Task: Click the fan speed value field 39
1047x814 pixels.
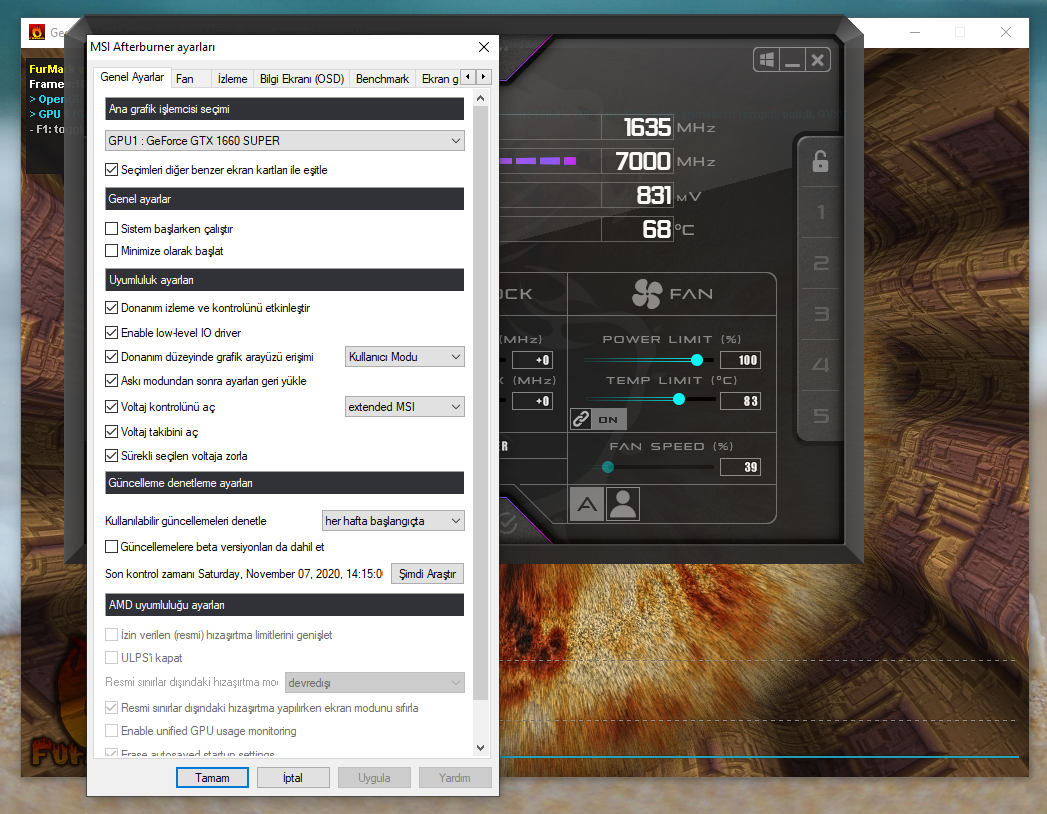Action: click(x=741, y=467)
